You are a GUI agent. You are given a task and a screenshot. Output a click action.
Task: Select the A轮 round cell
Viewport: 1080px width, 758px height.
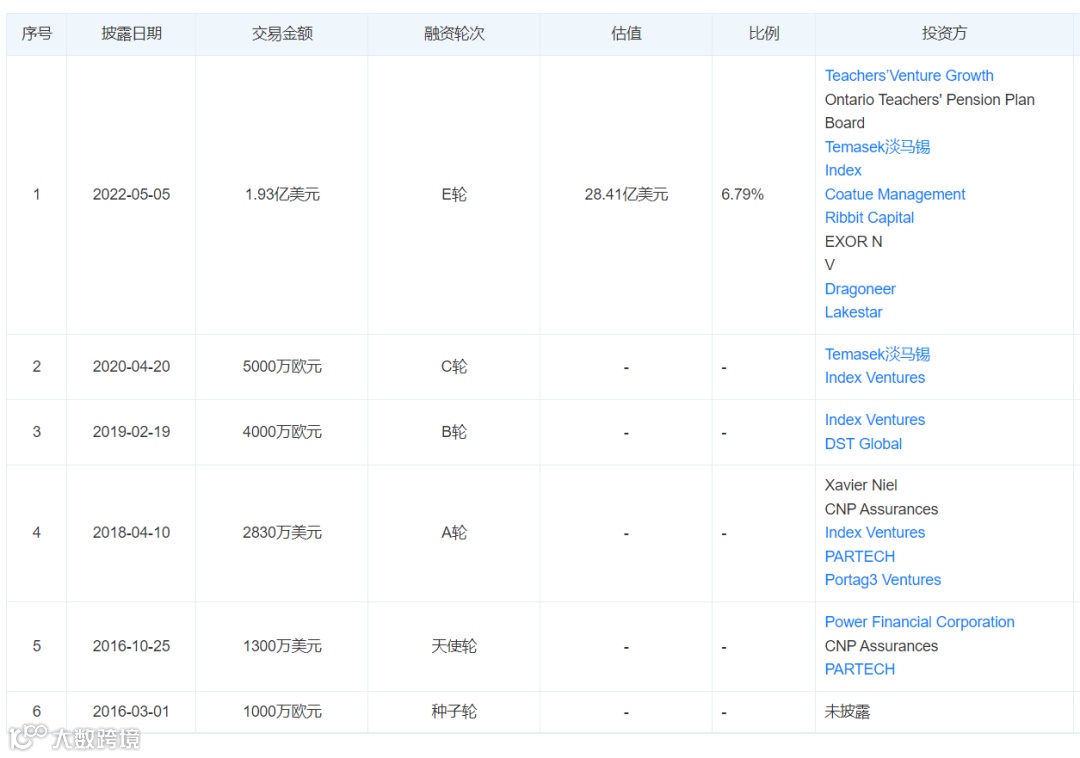(454, 533)
